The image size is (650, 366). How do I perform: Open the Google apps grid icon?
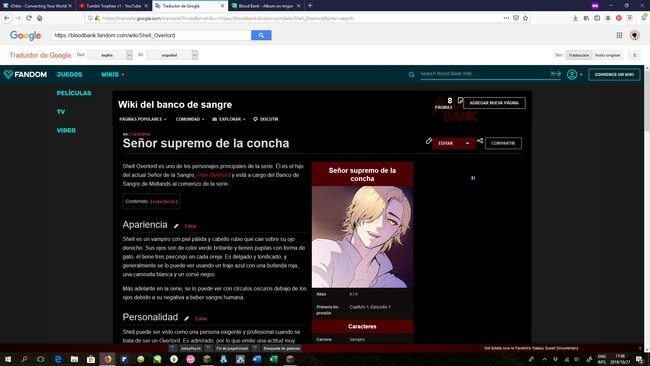click(x=619, y=35)
